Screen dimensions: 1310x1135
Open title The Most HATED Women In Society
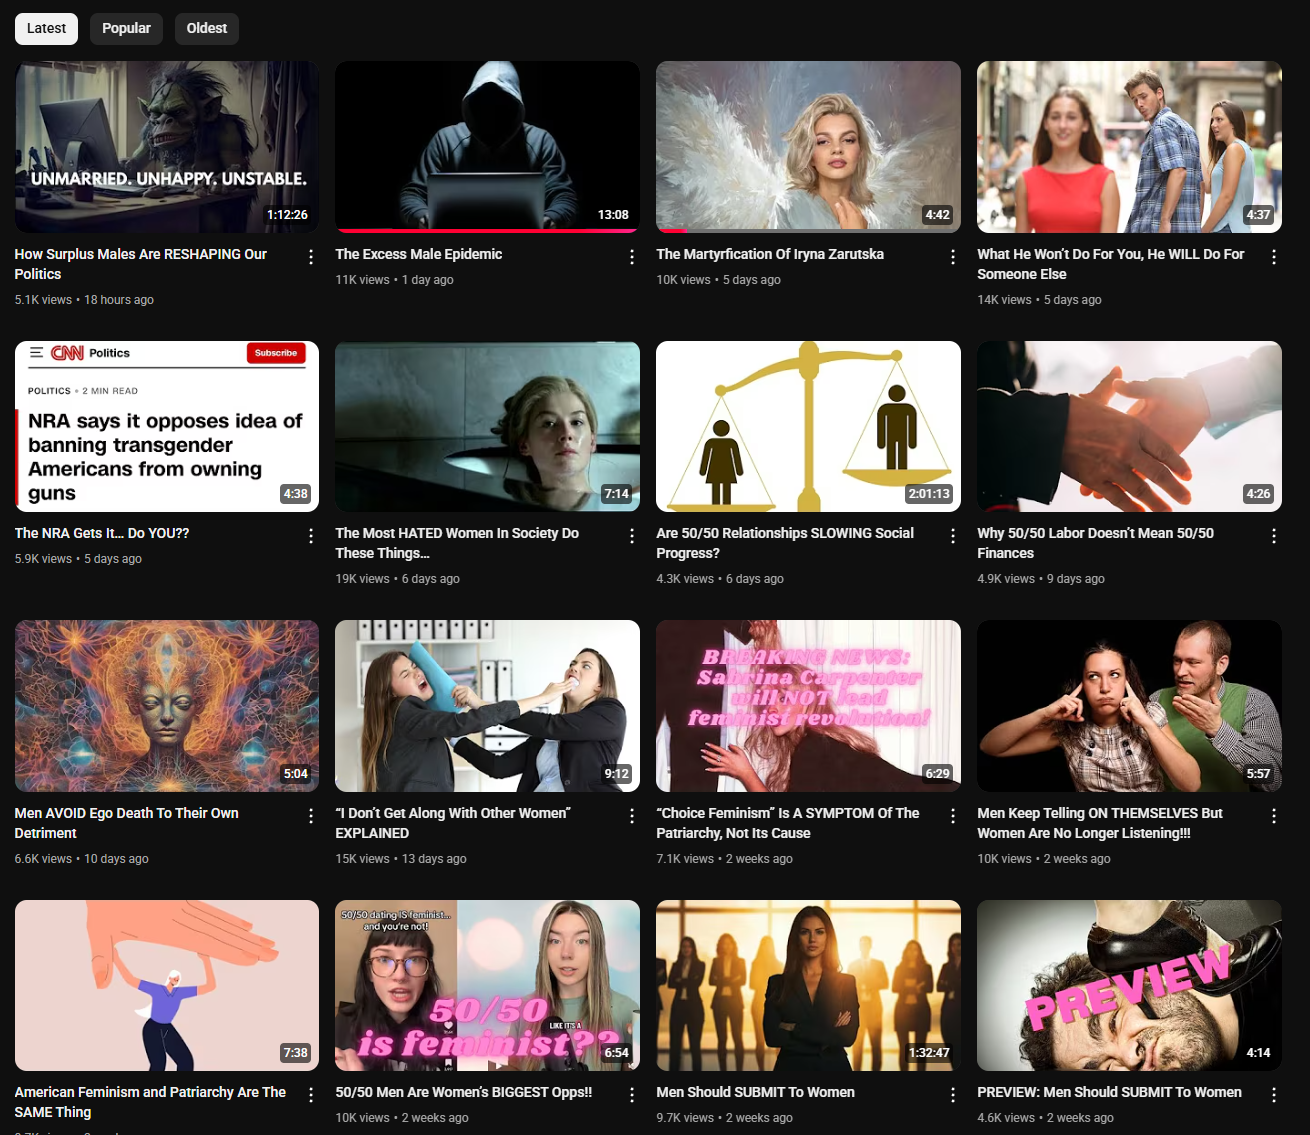(457, 543)
